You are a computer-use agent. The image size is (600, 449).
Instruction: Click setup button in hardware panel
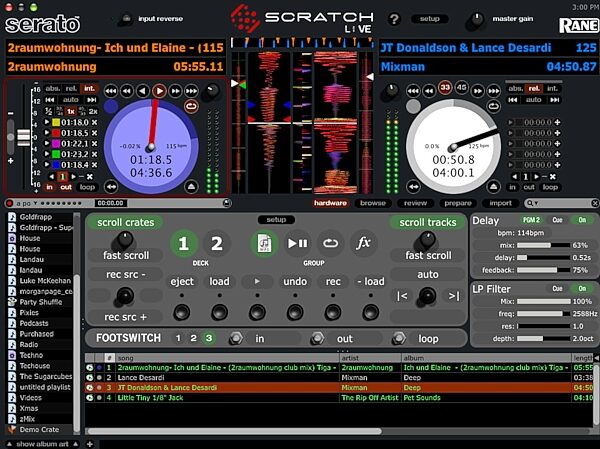click(276, 220)
